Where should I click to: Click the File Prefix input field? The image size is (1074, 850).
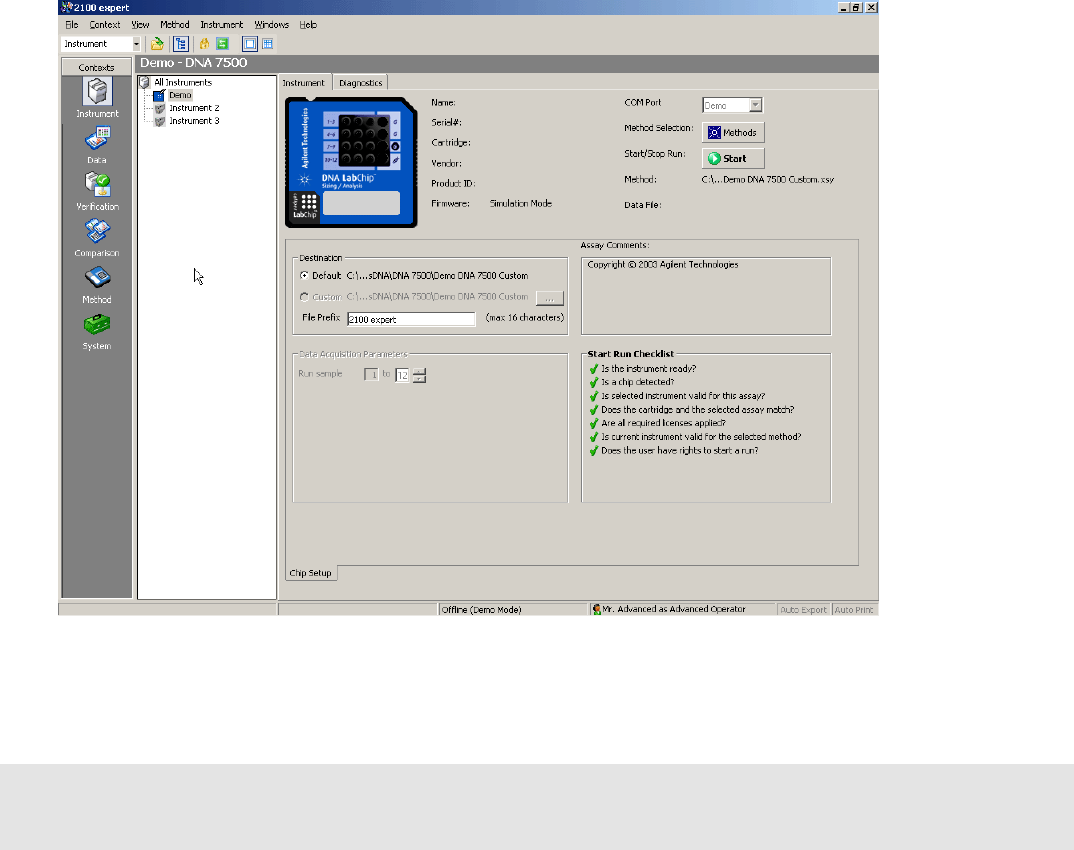coord(411,319)
